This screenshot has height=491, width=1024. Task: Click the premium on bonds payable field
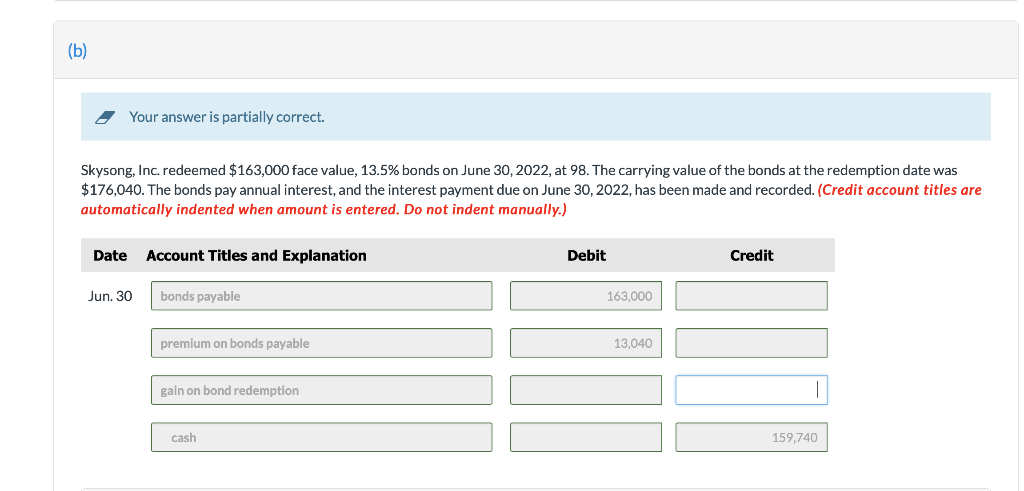[321, 343]
